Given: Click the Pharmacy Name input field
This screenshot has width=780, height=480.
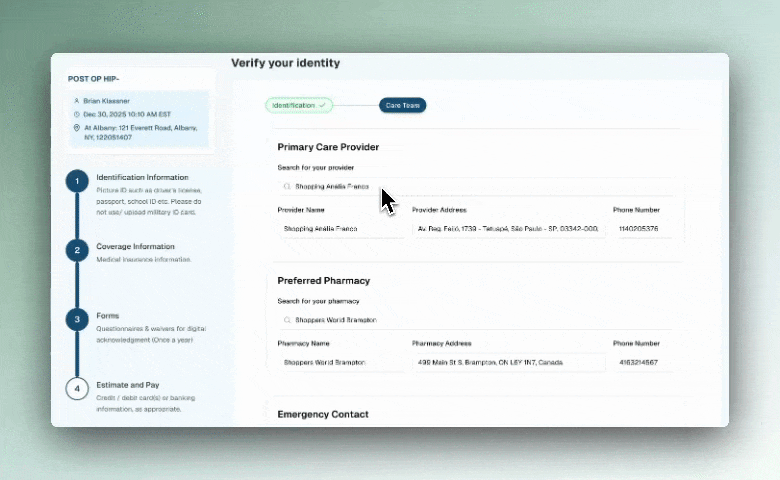Looking at the screenshot, I should 341,362.
